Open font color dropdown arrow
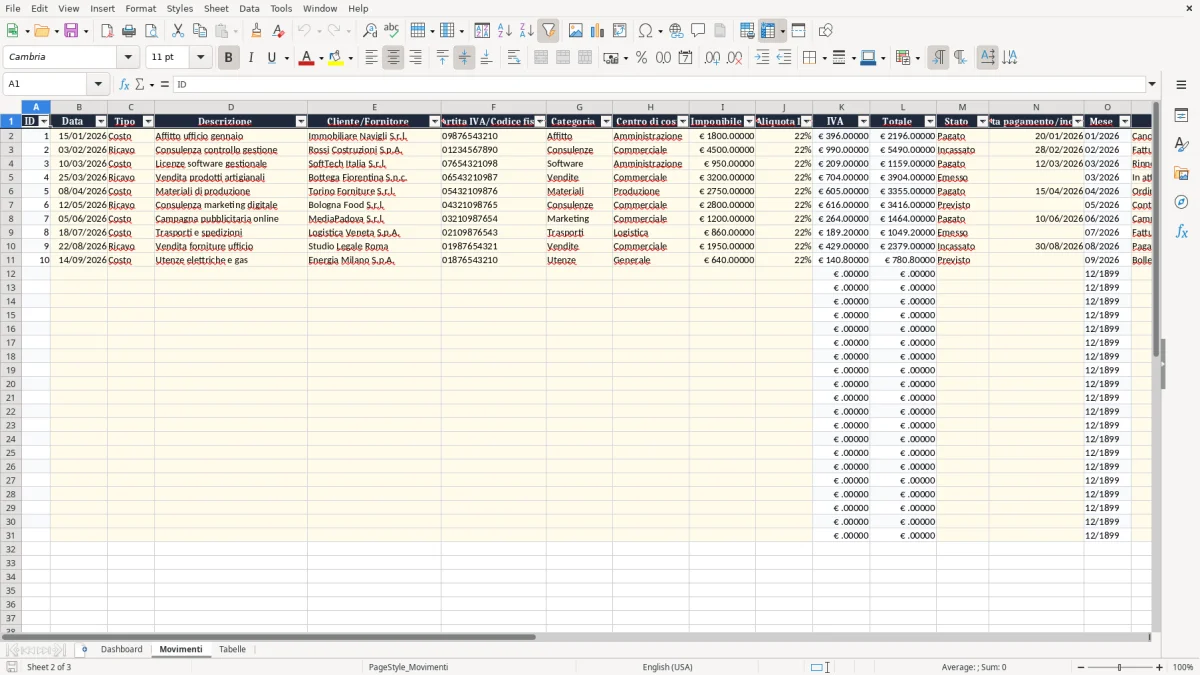Viewport: 1200px width, 675px height. click(x=321, y=58)
